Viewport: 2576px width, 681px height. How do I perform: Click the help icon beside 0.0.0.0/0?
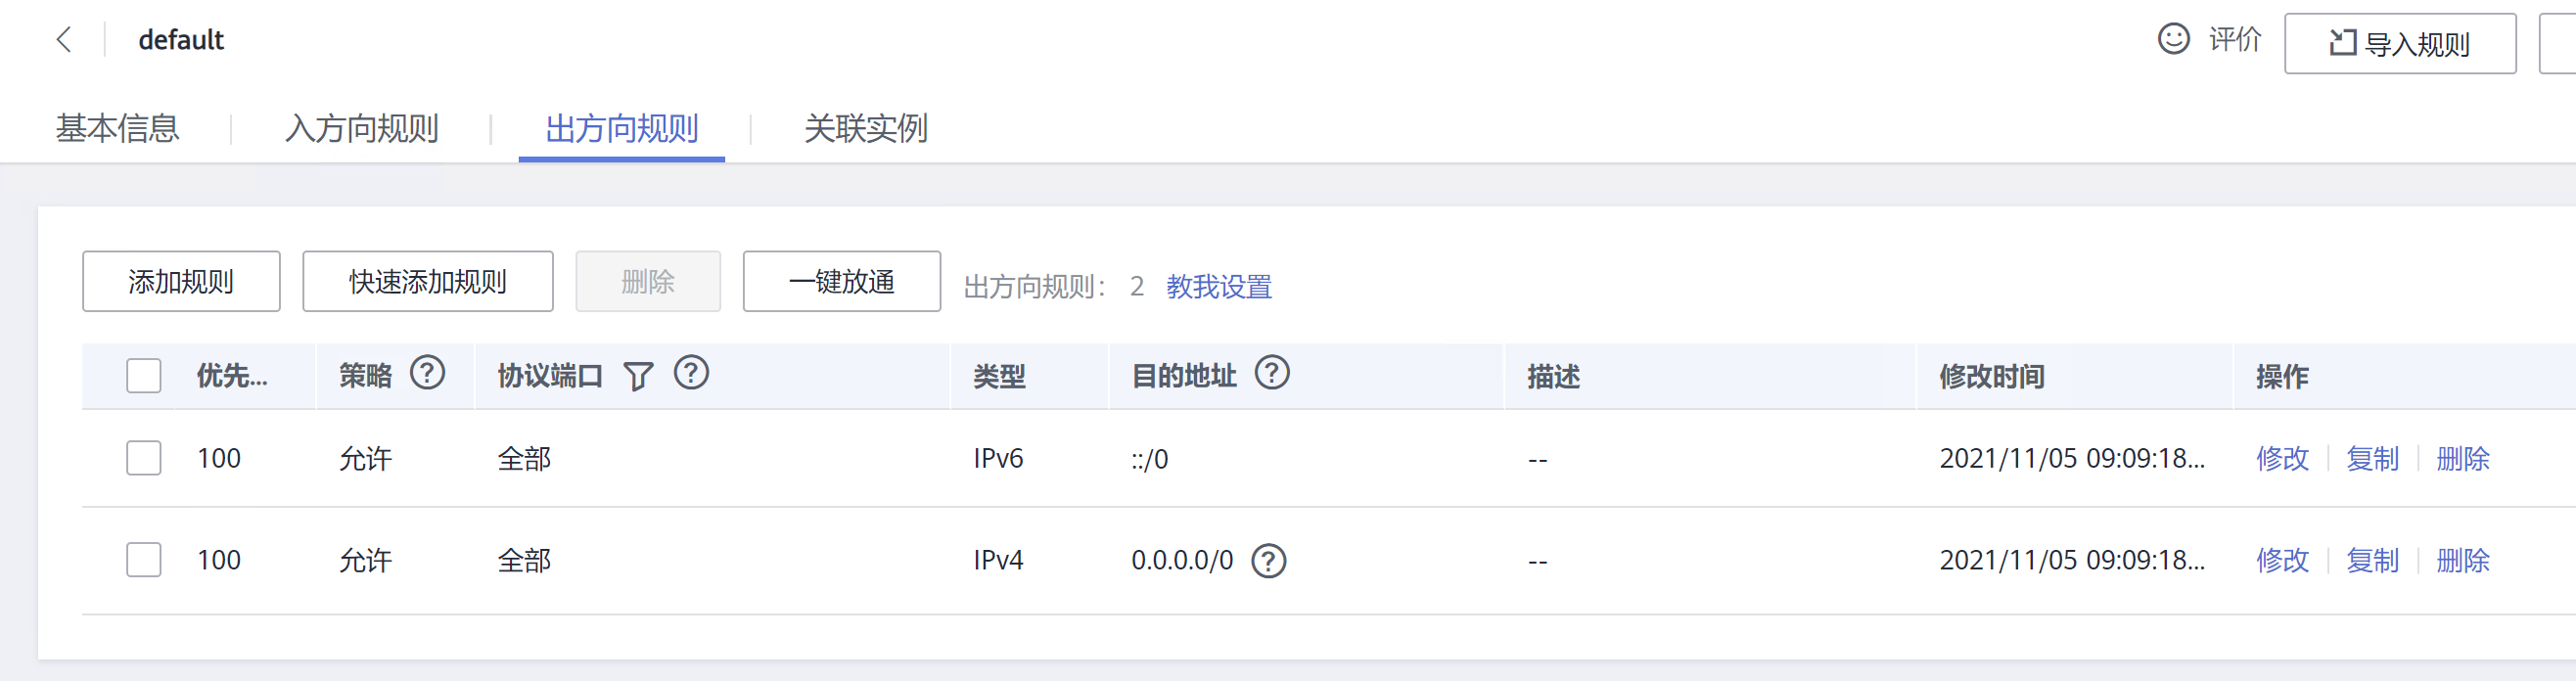(x=1269, y=560)
